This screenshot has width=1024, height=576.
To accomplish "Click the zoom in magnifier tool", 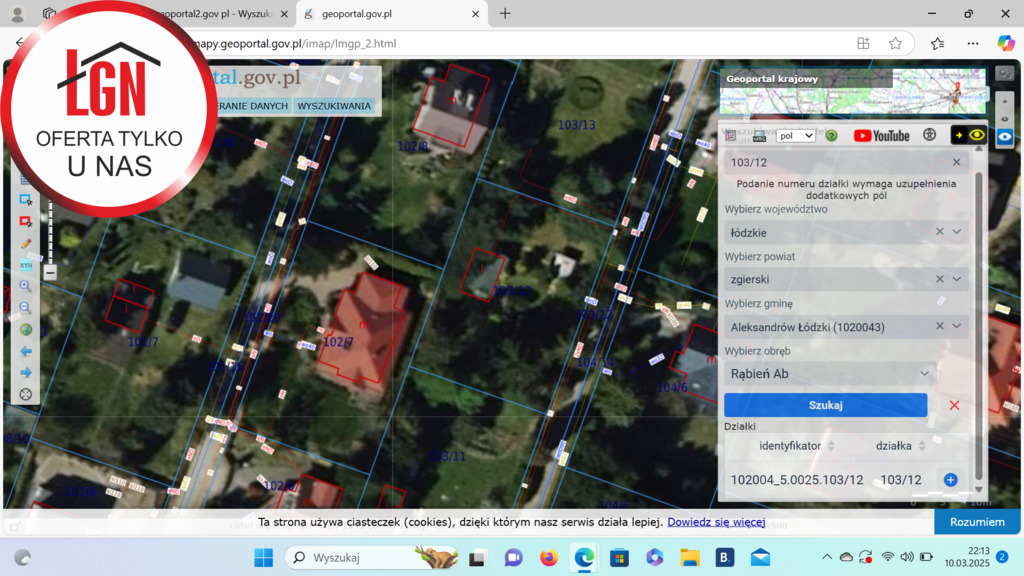I will pyautogui.click(x=26, y=286).
